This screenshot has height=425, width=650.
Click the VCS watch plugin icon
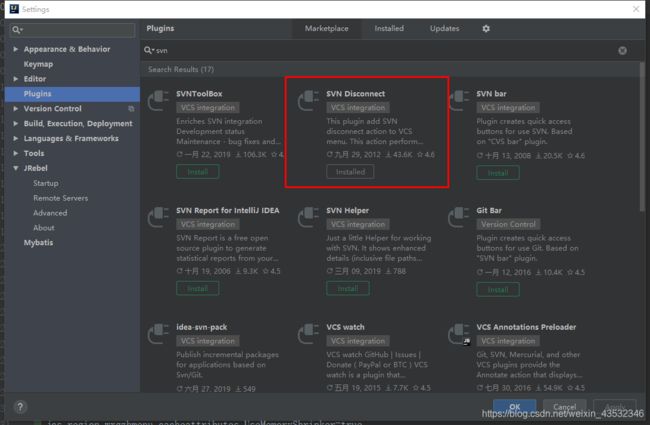[308, 333]
